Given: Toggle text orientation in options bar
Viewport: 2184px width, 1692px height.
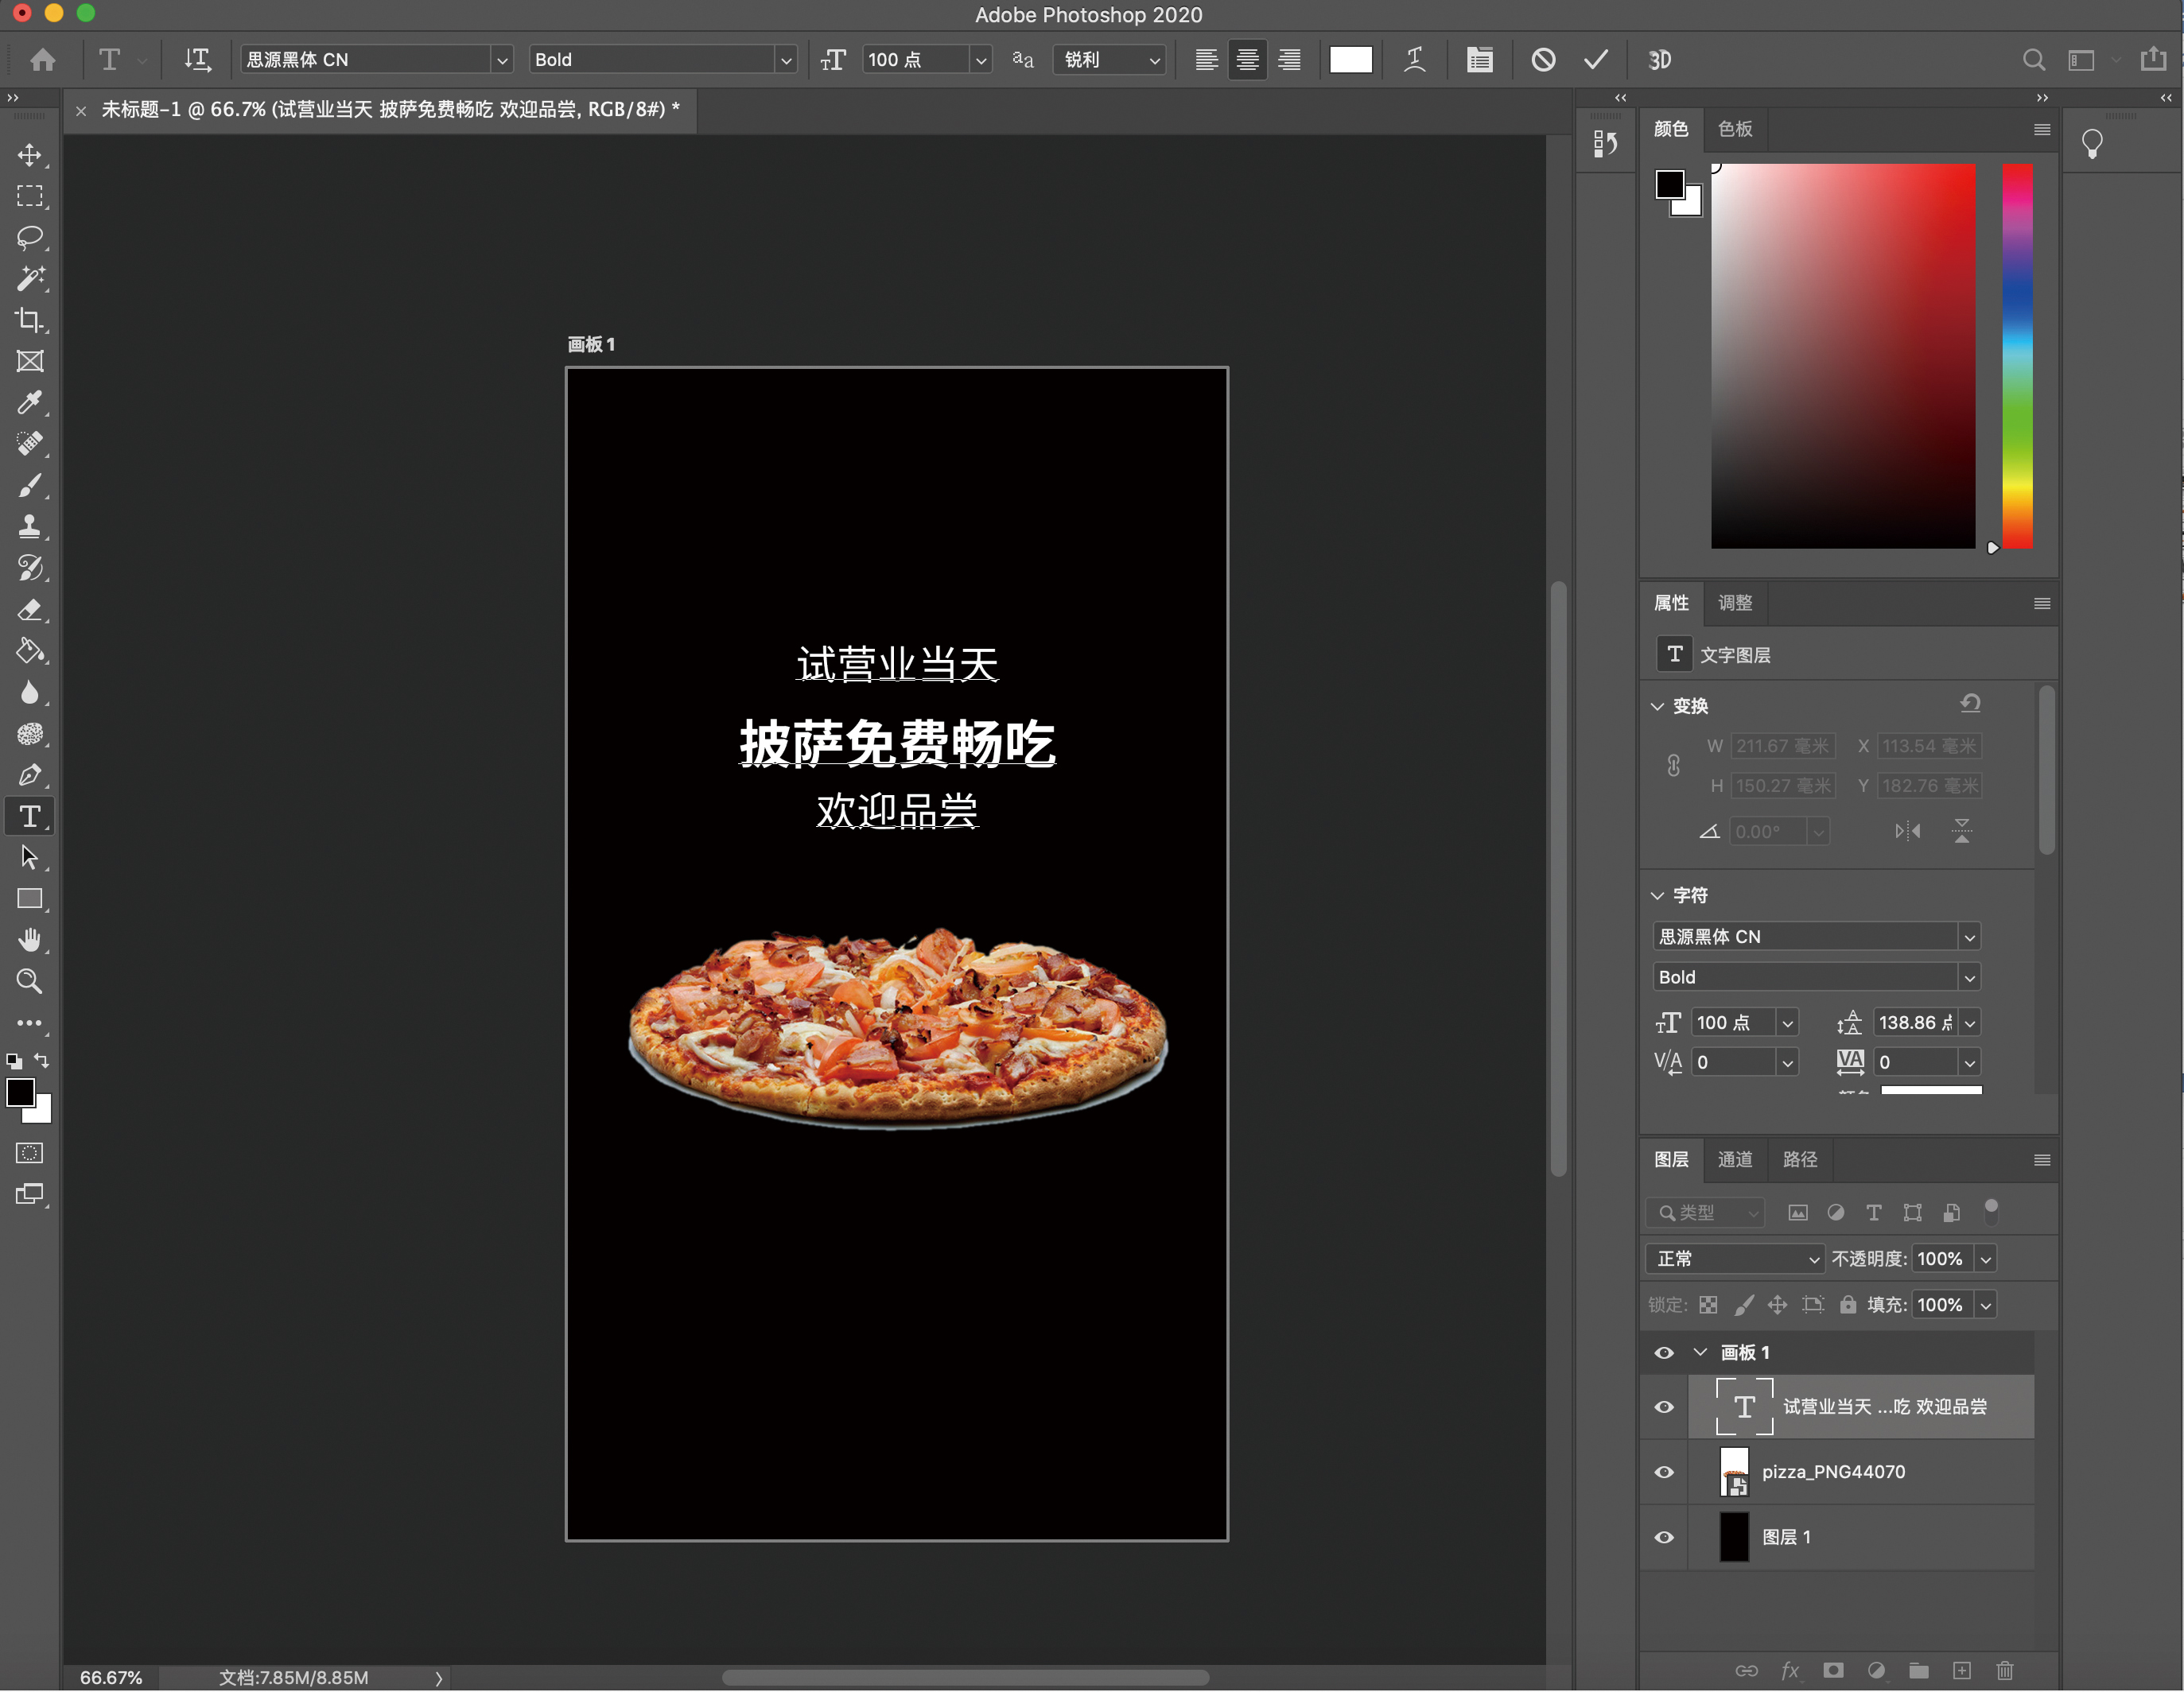Looking at the screenshot, I should point(197,60).
